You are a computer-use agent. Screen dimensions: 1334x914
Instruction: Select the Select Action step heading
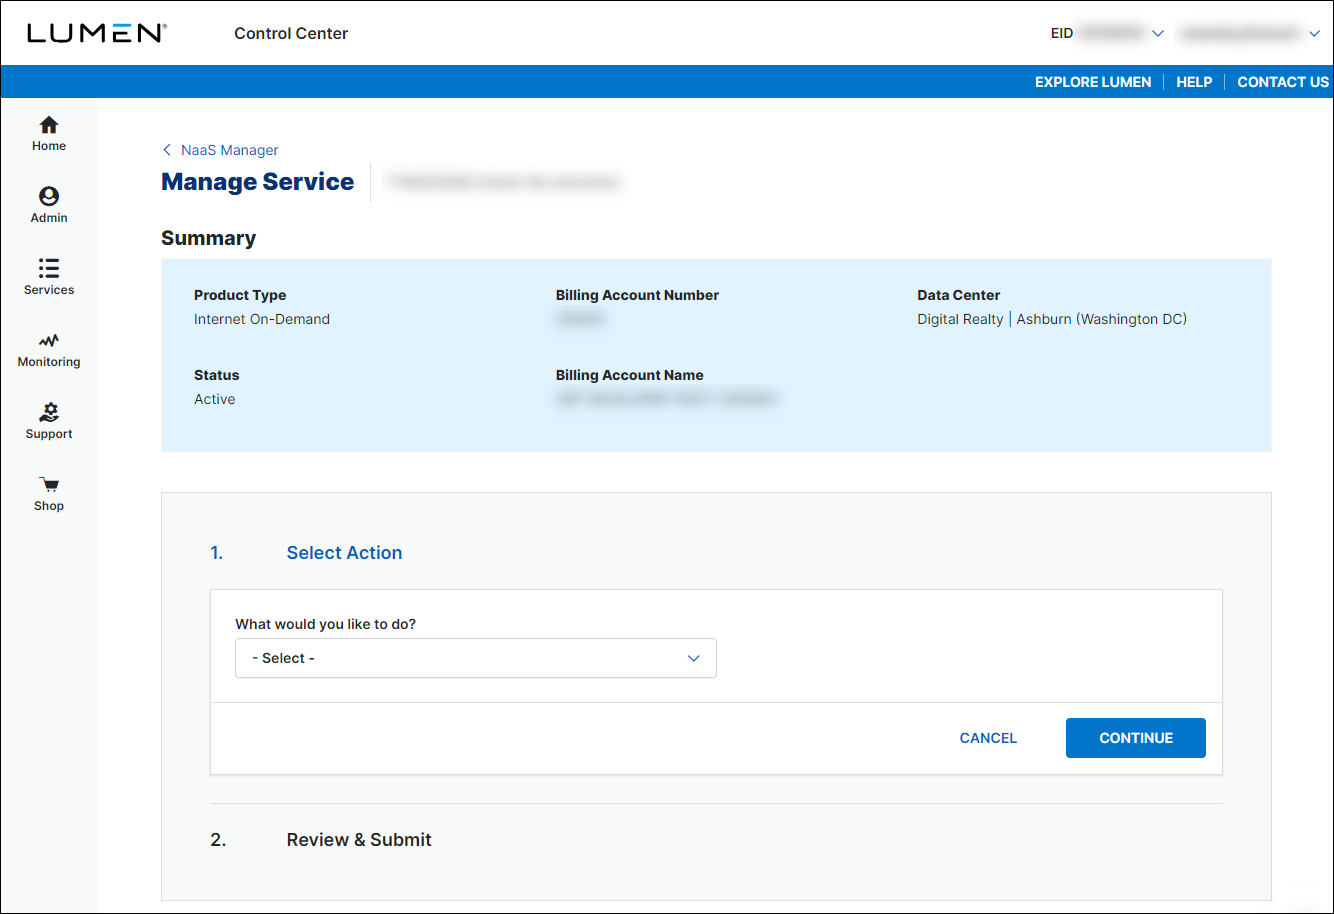pyautogui.click(x=344, y=553)
